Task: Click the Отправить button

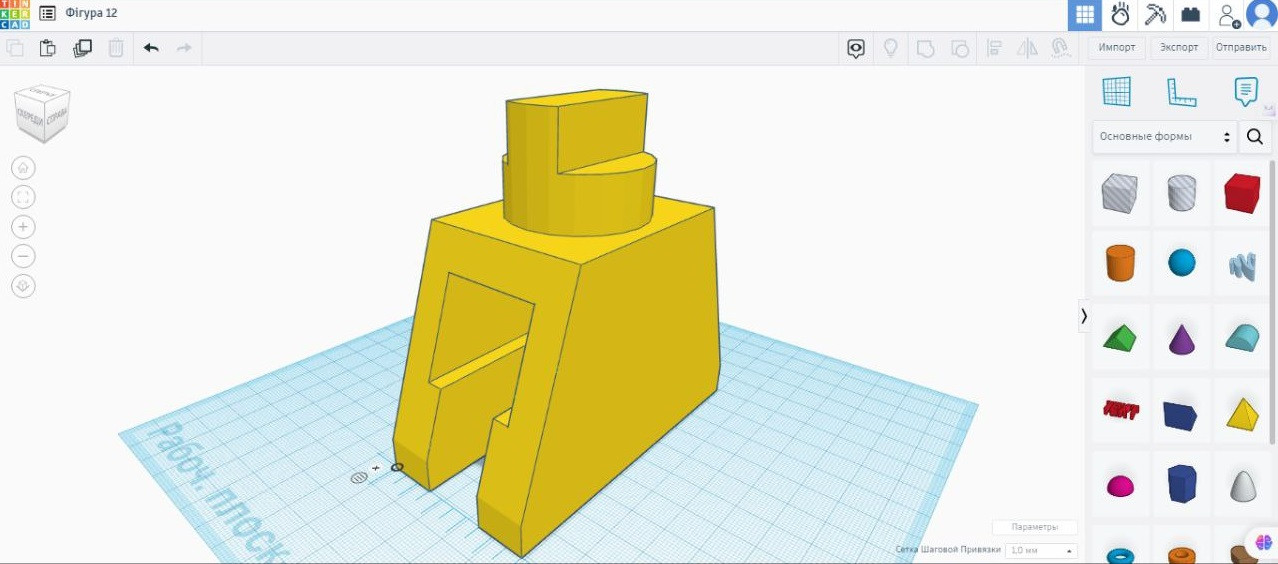Action: click(1241, 48)
